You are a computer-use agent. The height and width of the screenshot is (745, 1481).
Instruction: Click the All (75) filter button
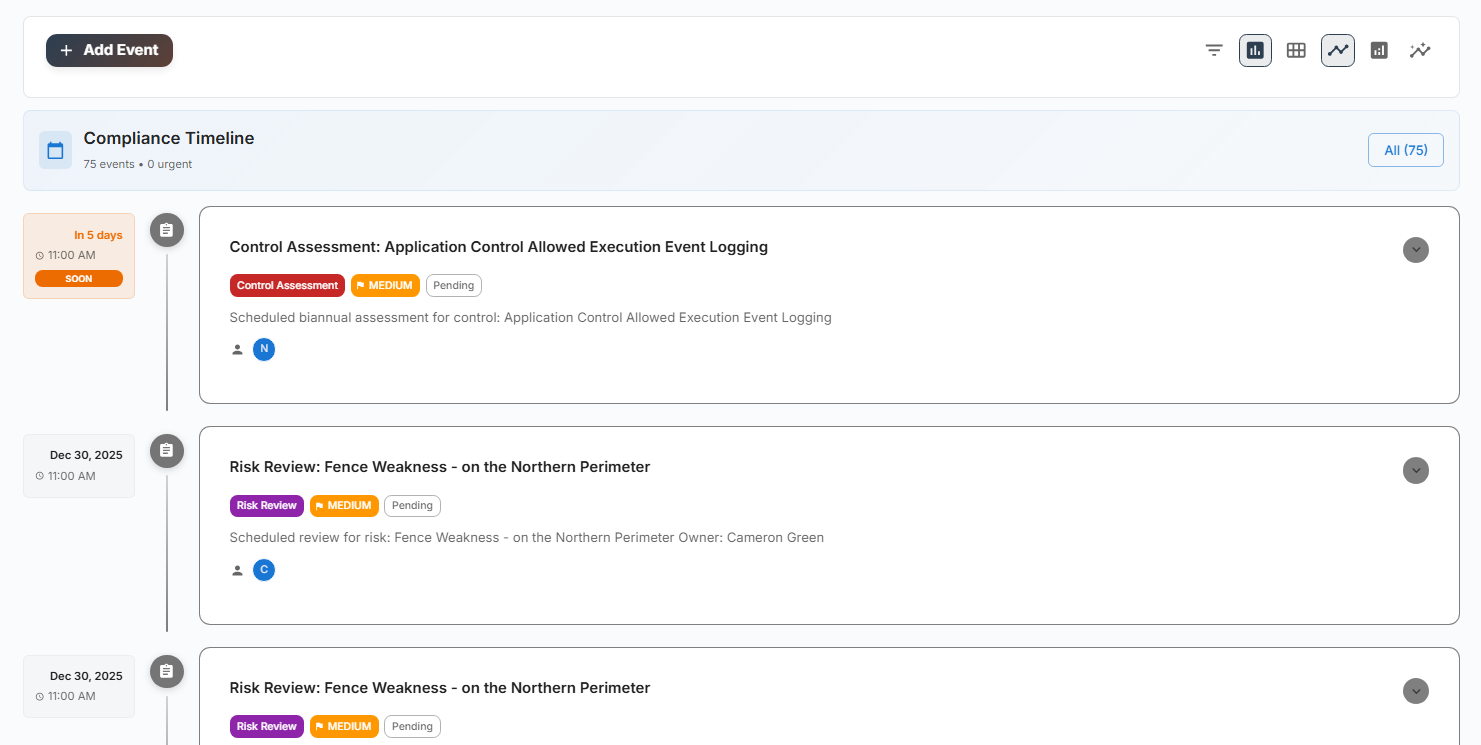pos(1405,150)
